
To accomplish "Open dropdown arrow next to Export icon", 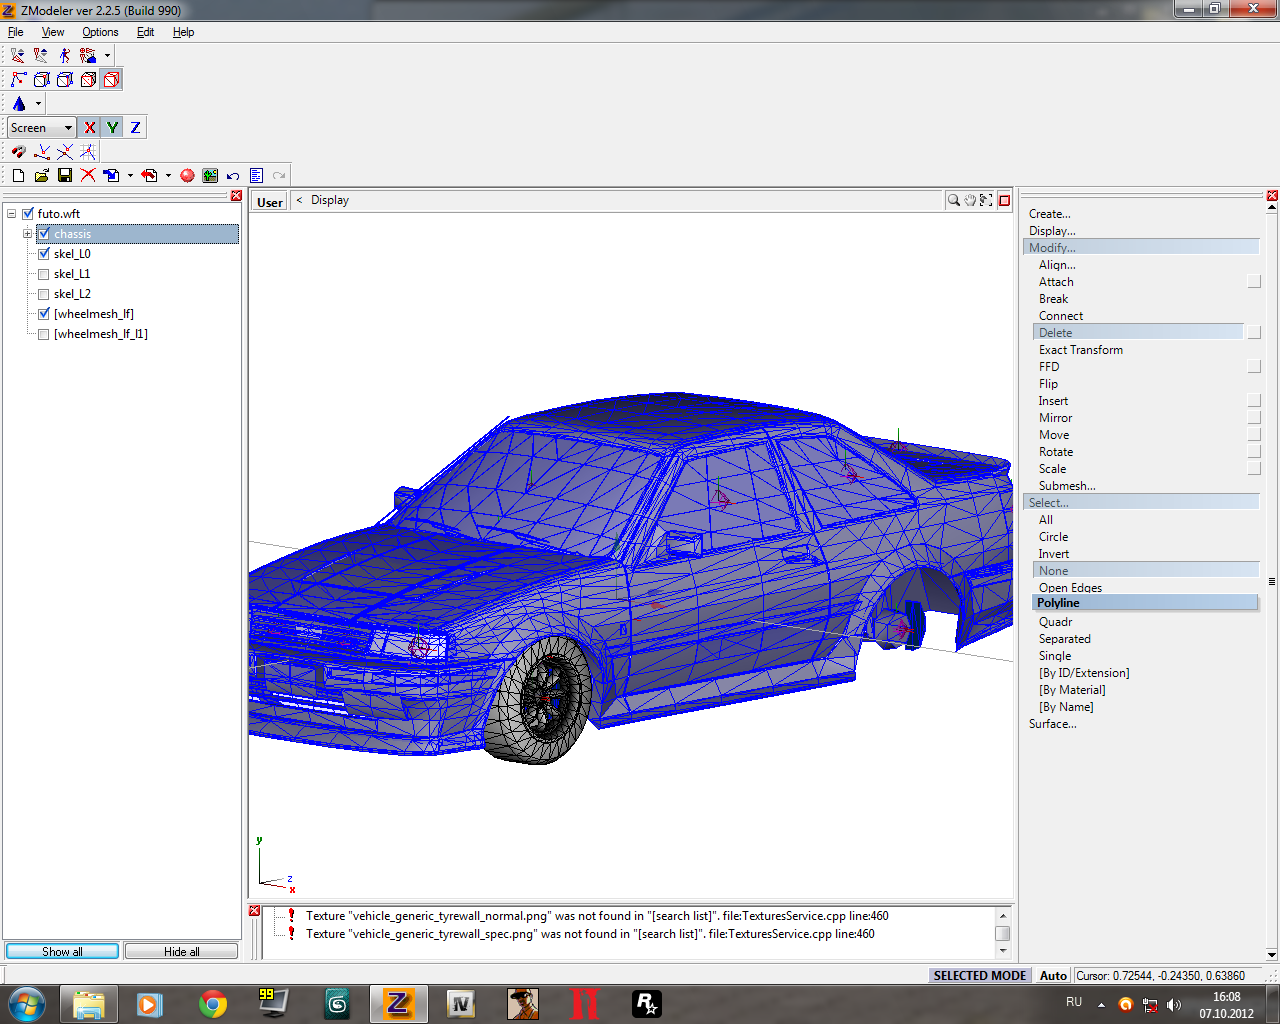I will (x=168, y=175).
